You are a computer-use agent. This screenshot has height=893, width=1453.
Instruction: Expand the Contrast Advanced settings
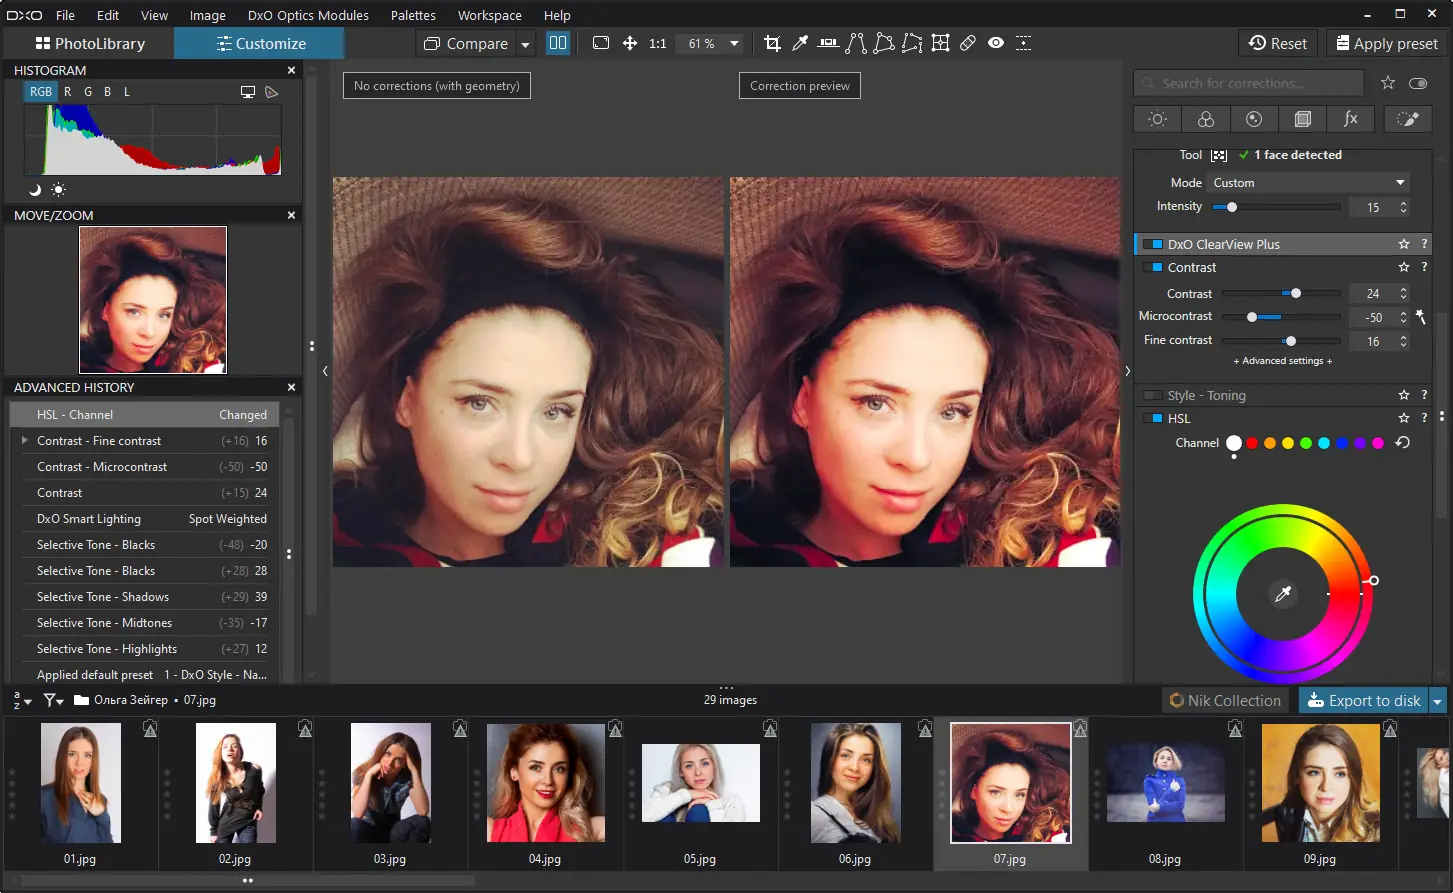point(1282,361)
